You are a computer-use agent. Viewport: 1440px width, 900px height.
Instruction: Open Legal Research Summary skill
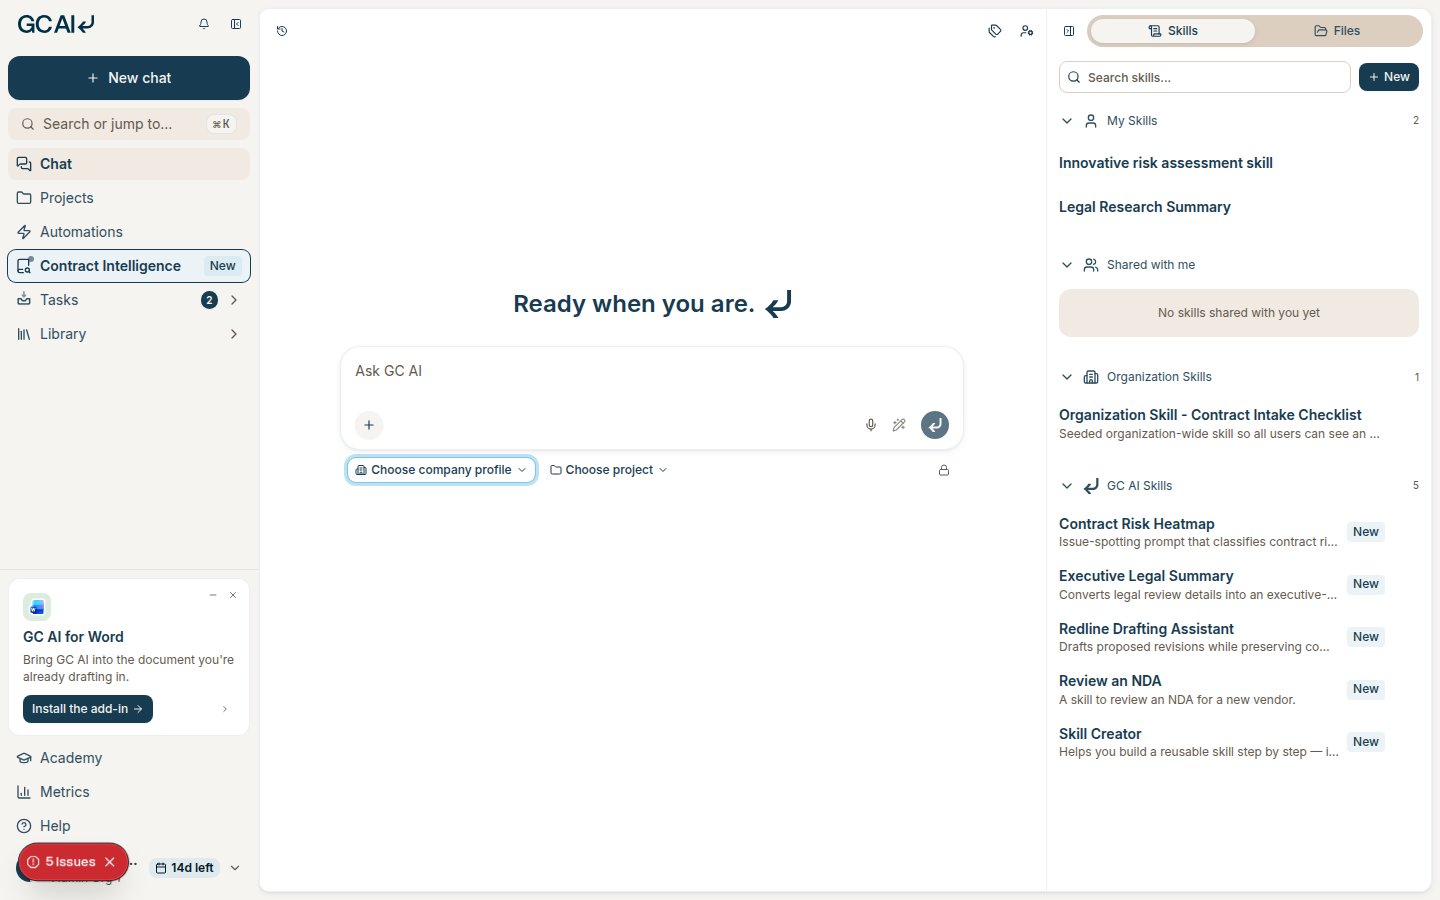tap(1145, 207)
